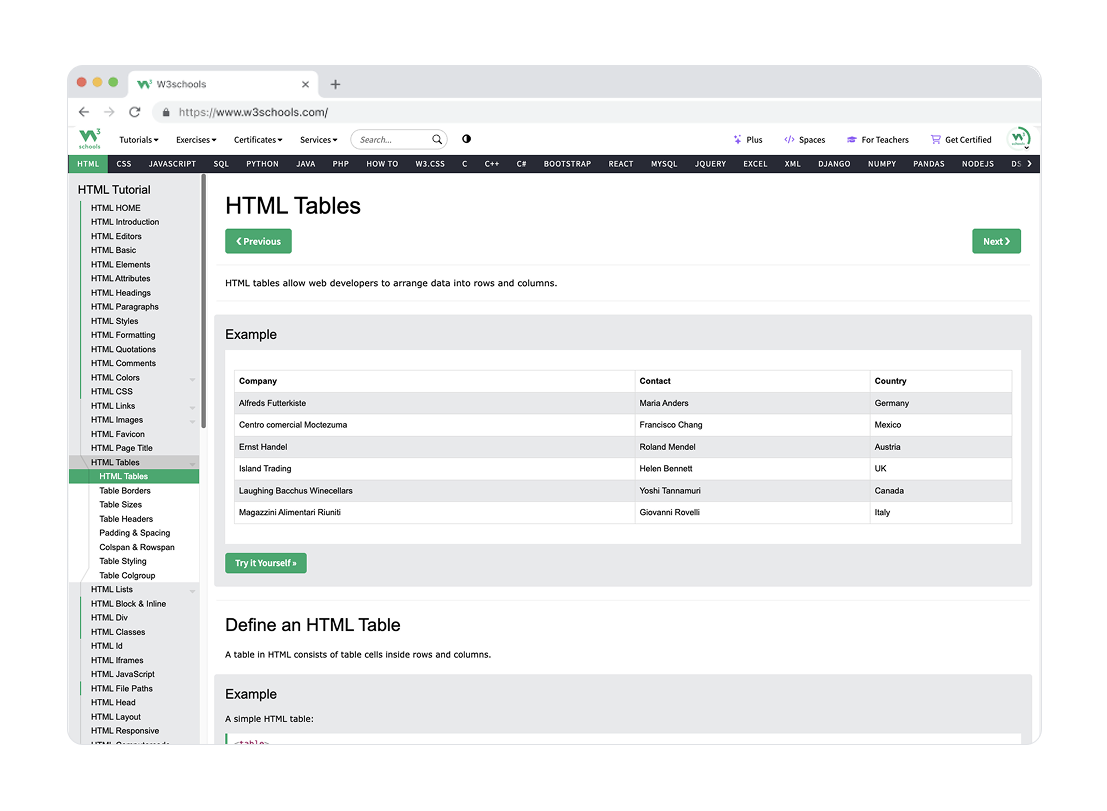Image resolution: width=1107 pixels, height=811 pixels.
Task: Toggle dark mode contrast icon
Action: (466, 139)
